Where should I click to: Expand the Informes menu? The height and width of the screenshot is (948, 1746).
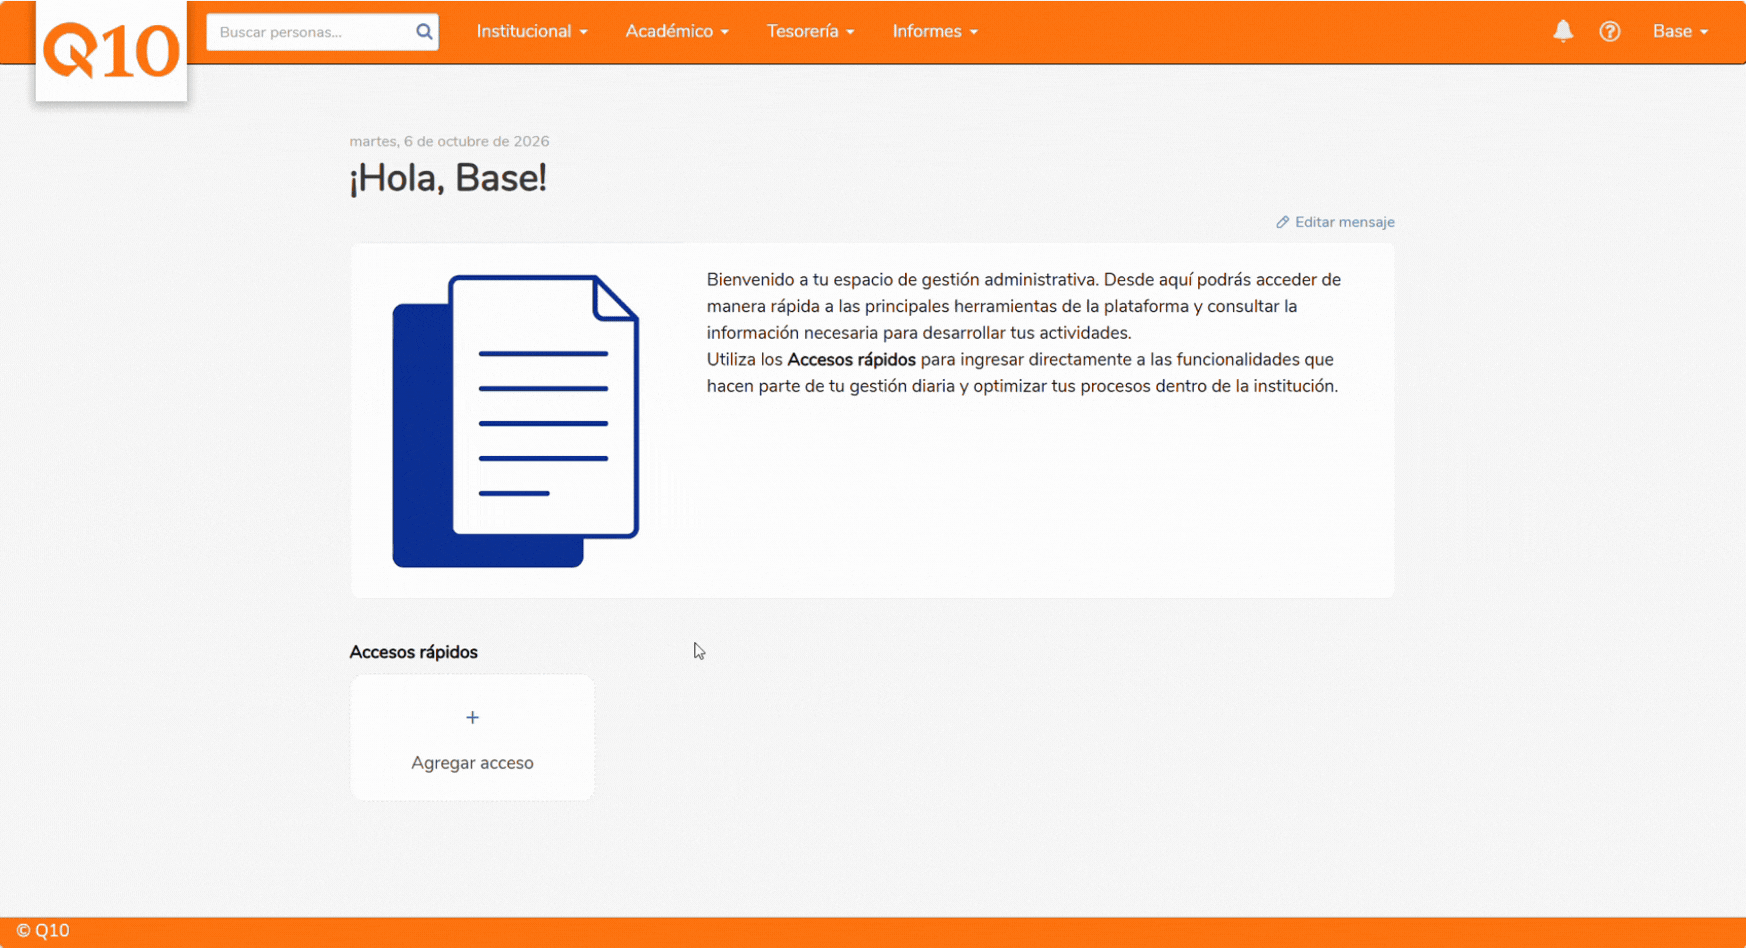(935, 31)
